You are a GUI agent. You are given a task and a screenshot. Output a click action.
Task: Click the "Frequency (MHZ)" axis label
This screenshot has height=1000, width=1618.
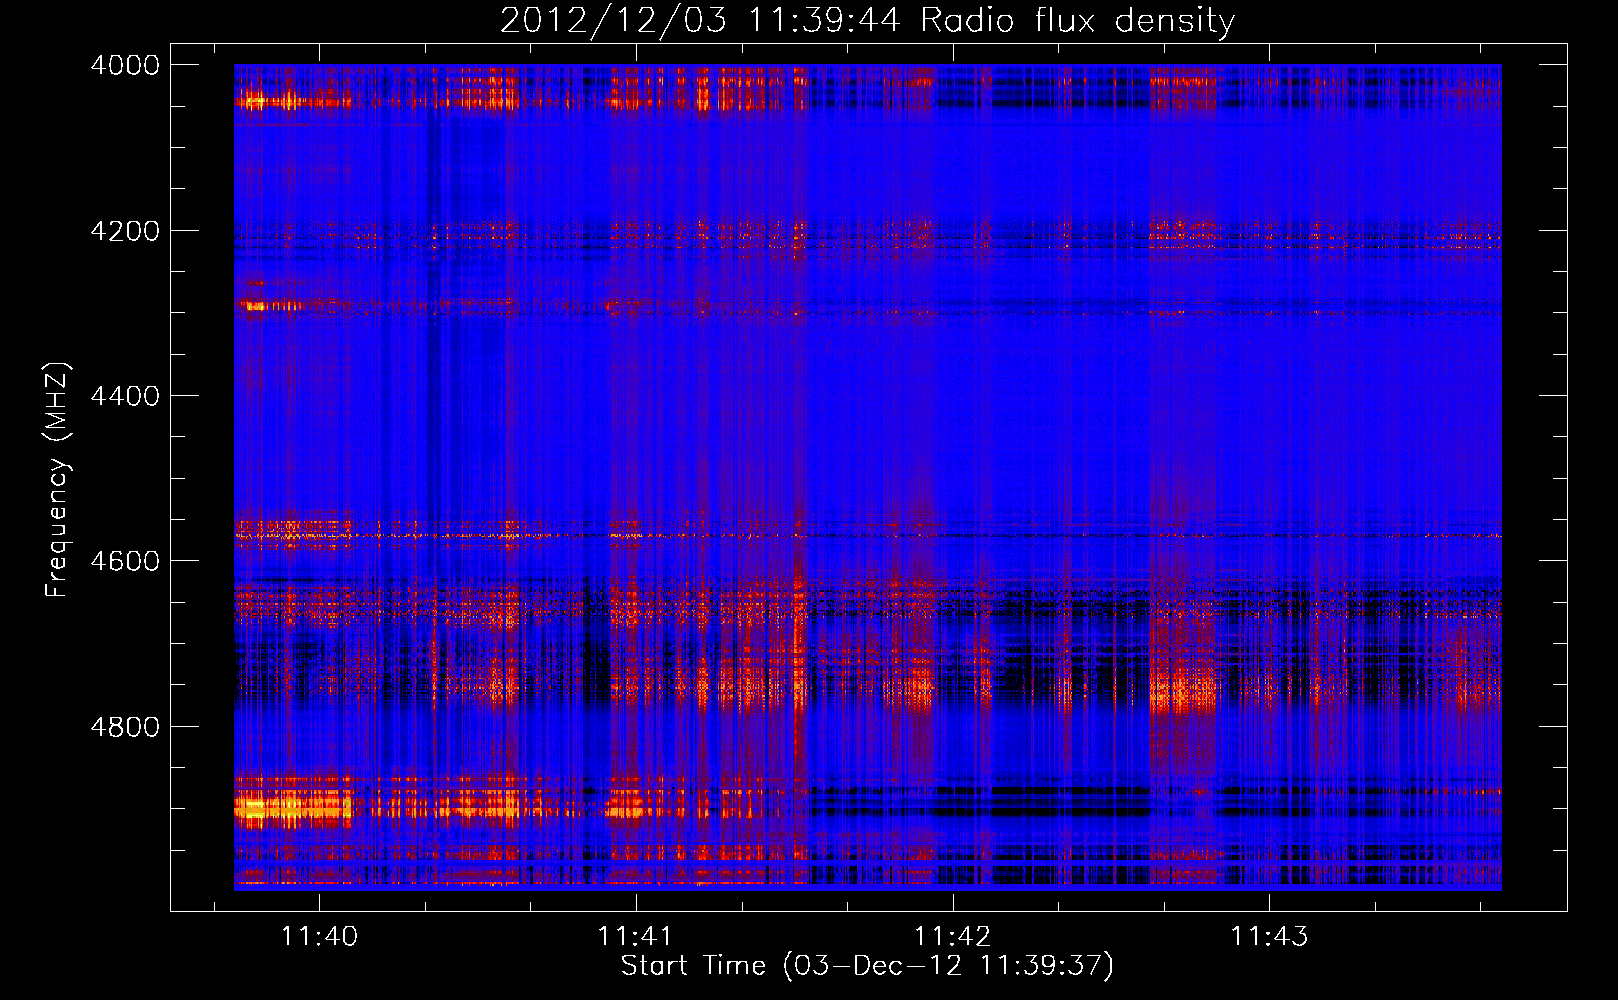[58, 480]
